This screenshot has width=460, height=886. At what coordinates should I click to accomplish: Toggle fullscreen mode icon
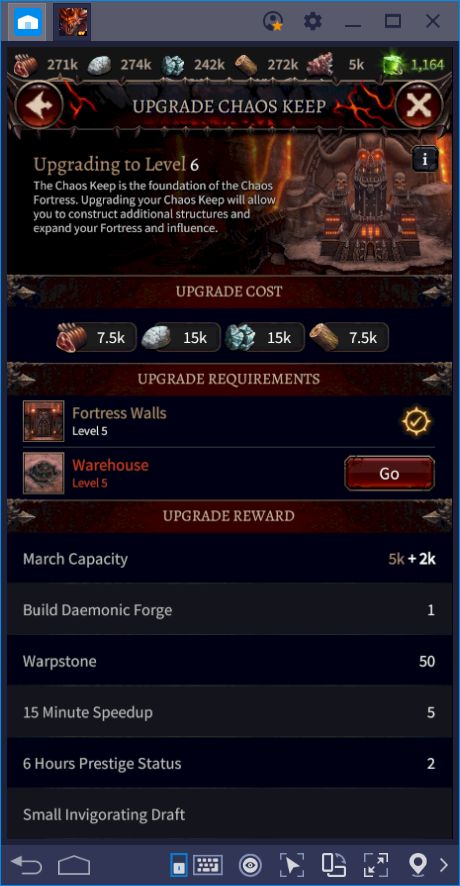point(376,865)
